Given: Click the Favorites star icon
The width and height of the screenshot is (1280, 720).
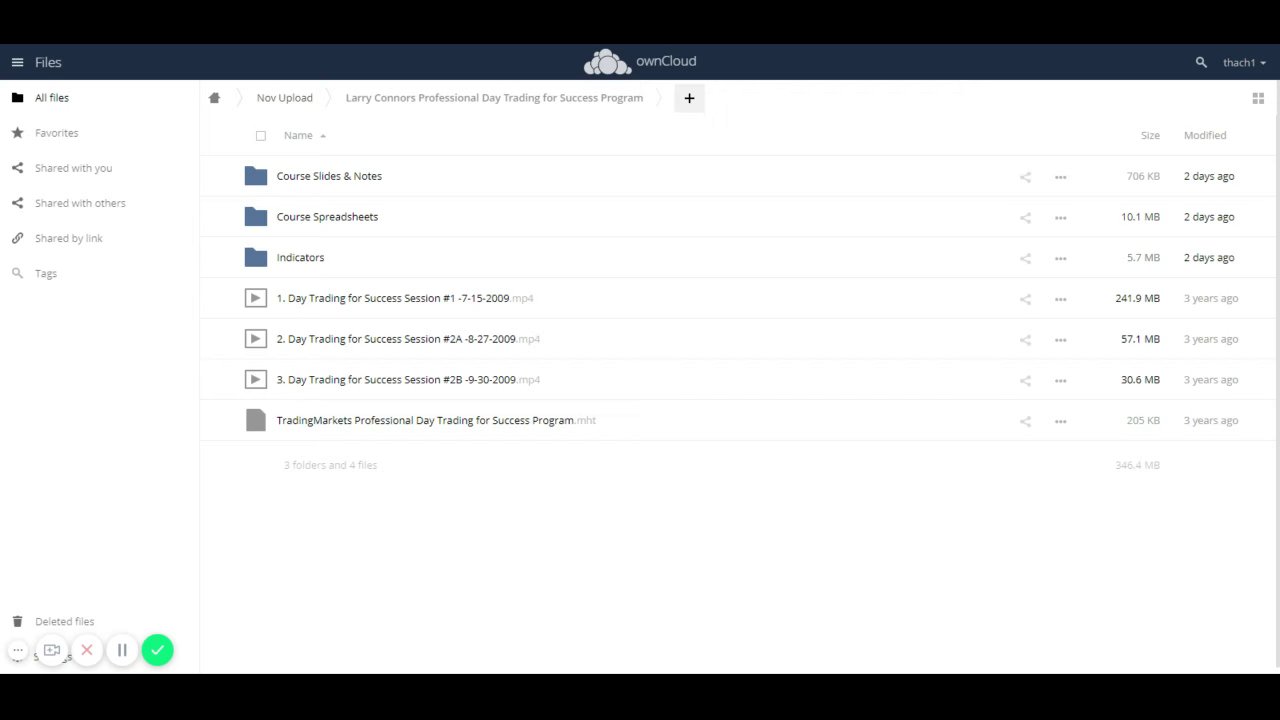Looking at the screenshot, I should click(x=17, y=132).
